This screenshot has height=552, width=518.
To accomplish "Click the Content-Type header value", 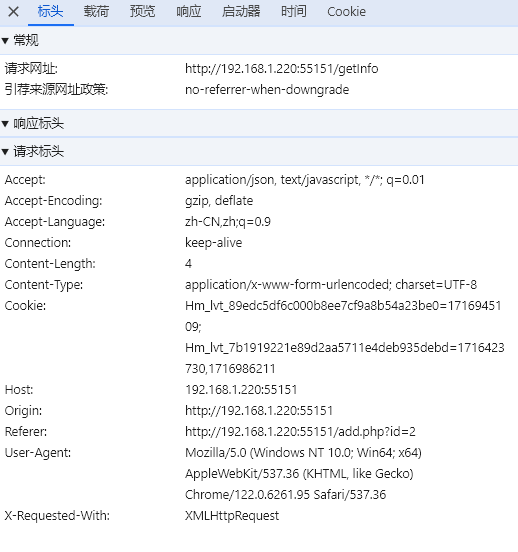I will (x=331, y=284).
